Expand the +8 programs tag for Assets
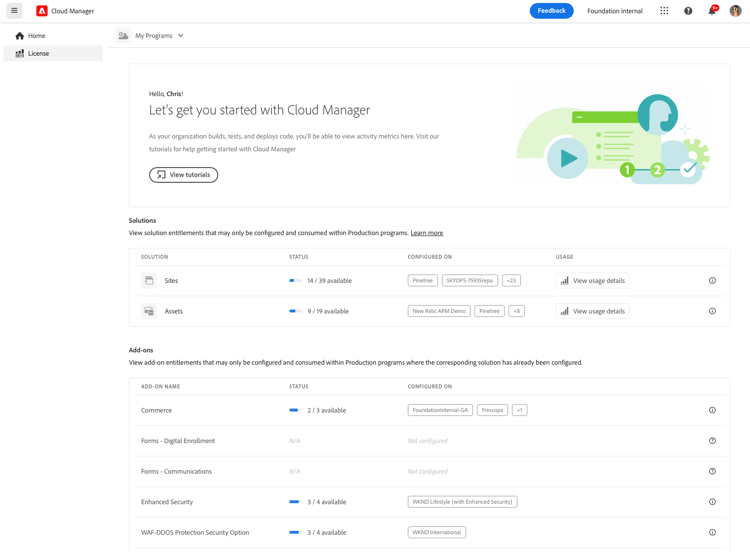The width and height of the screenshot is (750, 552). click(516, 311)
